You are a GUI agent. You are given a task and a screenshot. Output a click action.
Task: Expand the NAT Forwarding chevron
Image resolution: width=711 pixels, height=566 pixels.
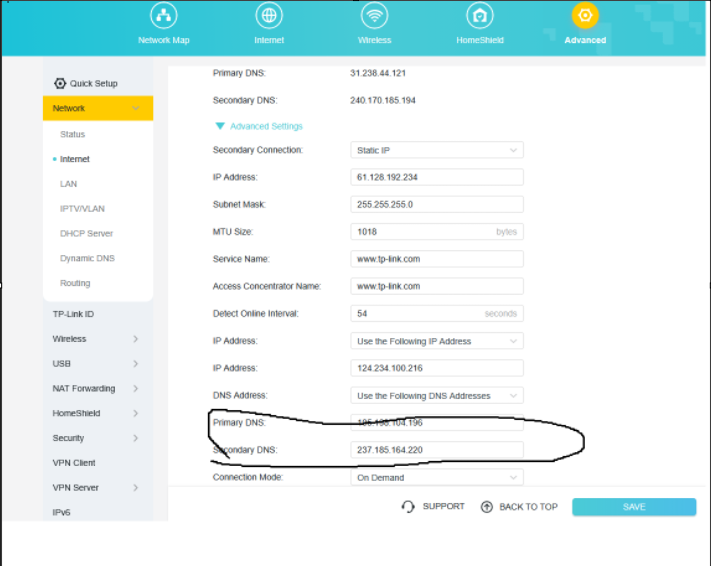tap(136, 388)
